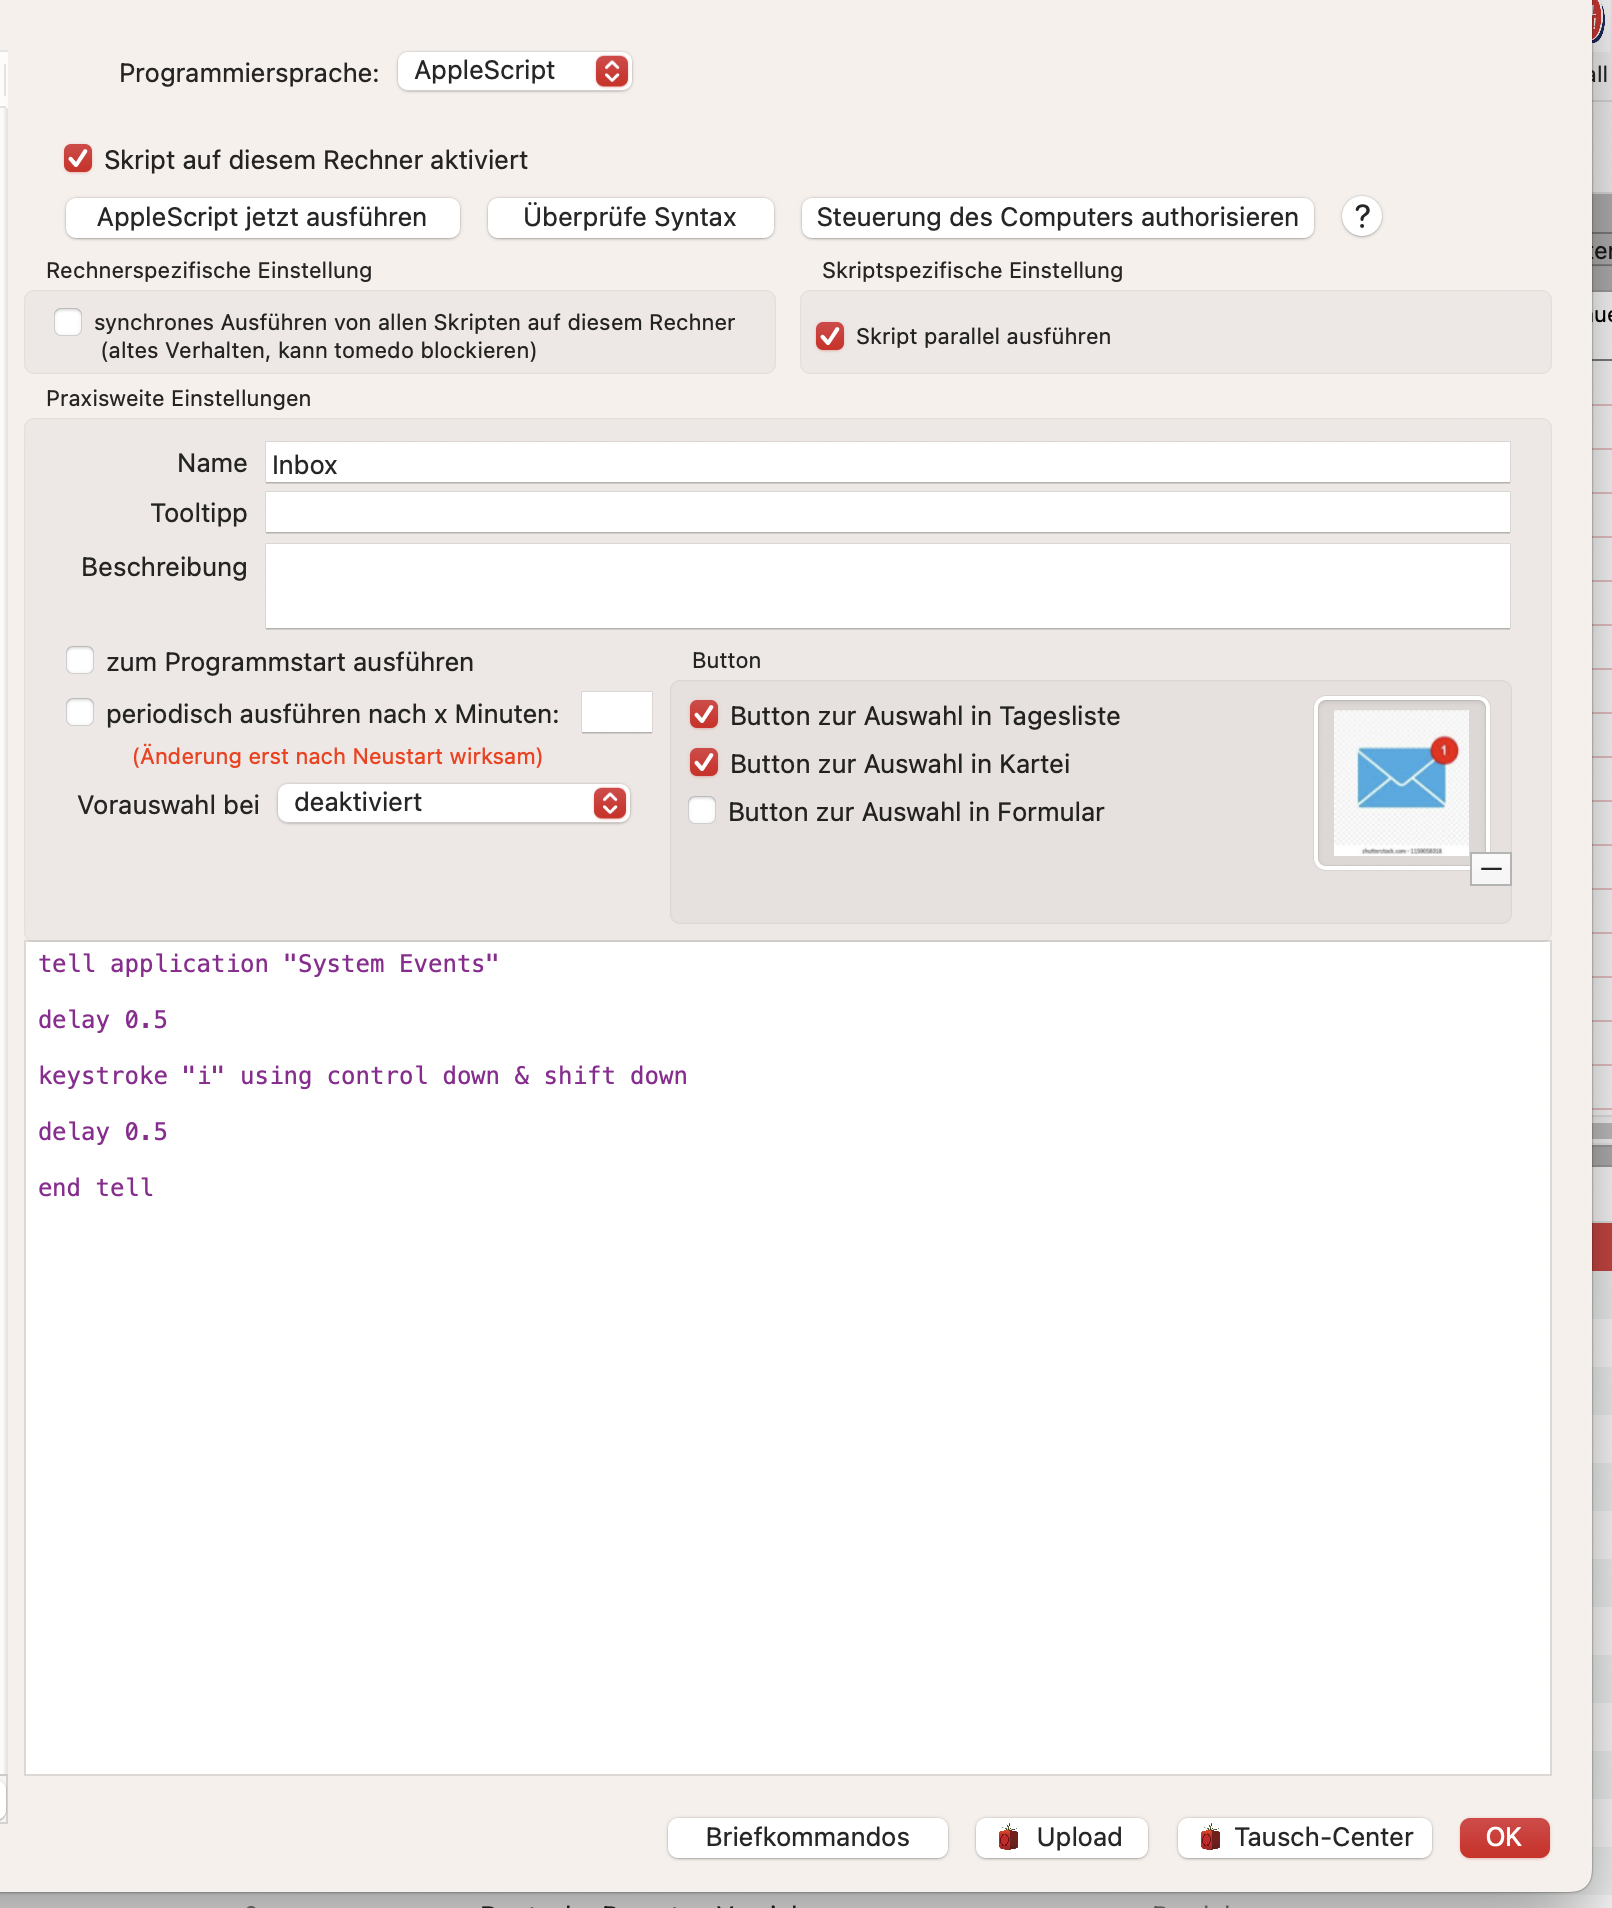Remove button image with the minus button
1612x1908 pixels.
click(1490, 869)
